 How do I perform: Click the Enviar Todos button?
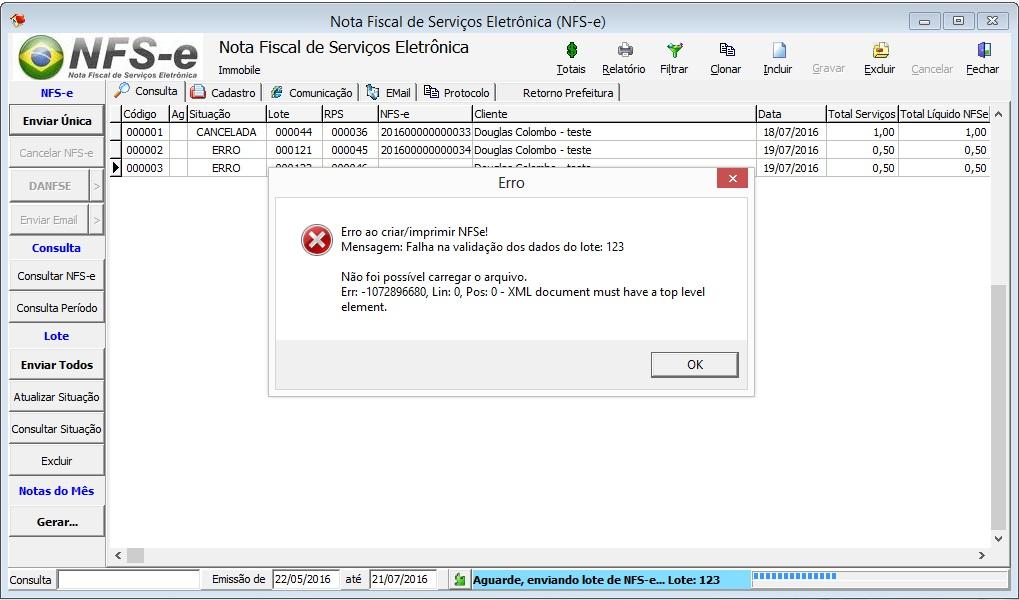57,365
